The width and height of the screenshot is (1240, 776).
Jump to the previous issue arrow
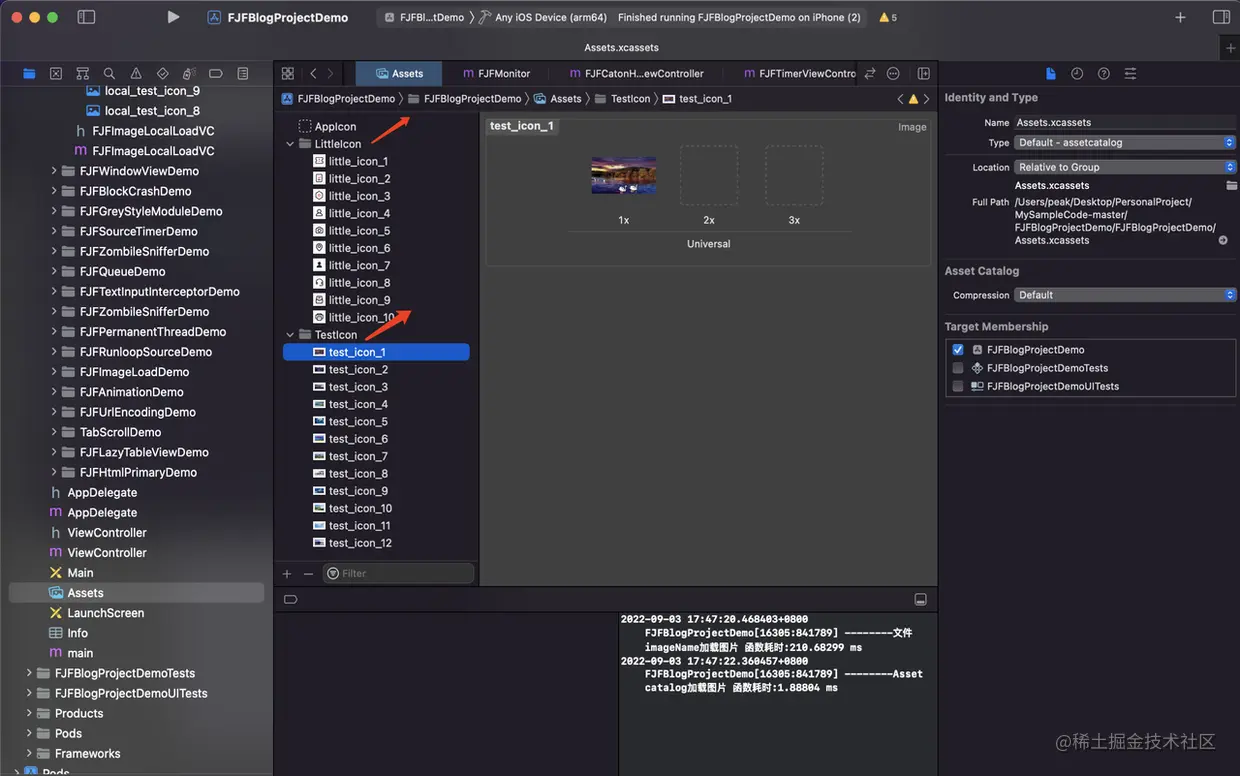coord(900,99)
